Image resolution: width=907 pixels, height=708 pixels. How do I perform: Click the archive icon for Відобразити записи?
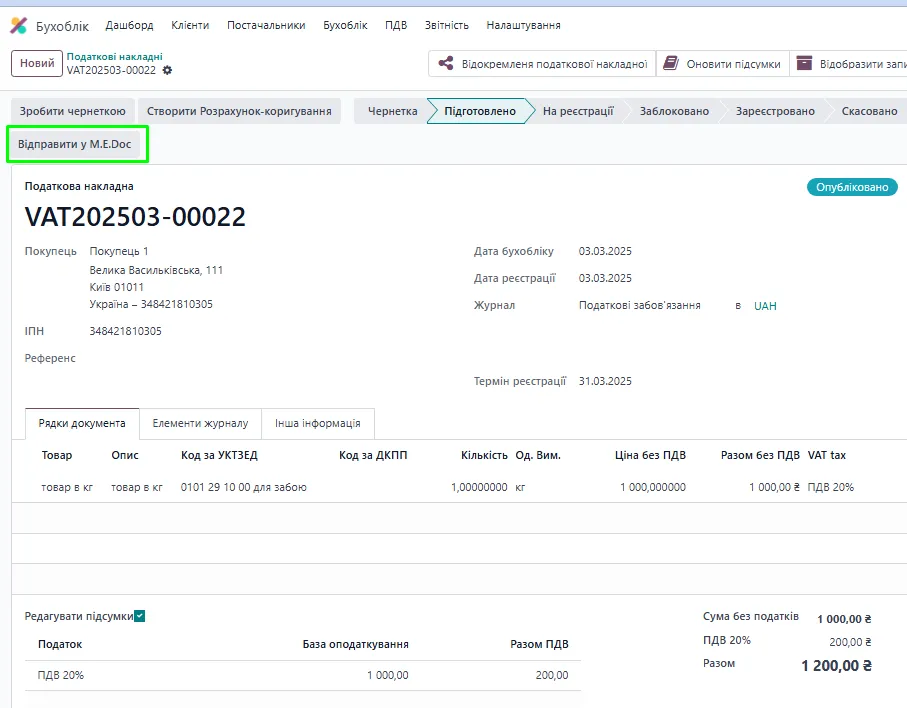pos(804,64)
